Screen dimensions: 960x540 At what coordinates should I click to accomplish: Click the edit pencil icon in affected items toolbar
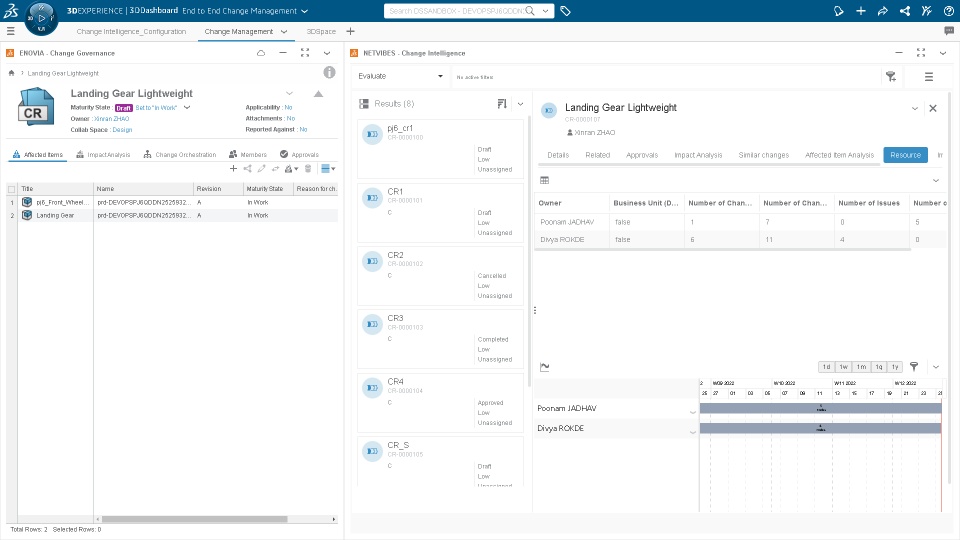261,168
